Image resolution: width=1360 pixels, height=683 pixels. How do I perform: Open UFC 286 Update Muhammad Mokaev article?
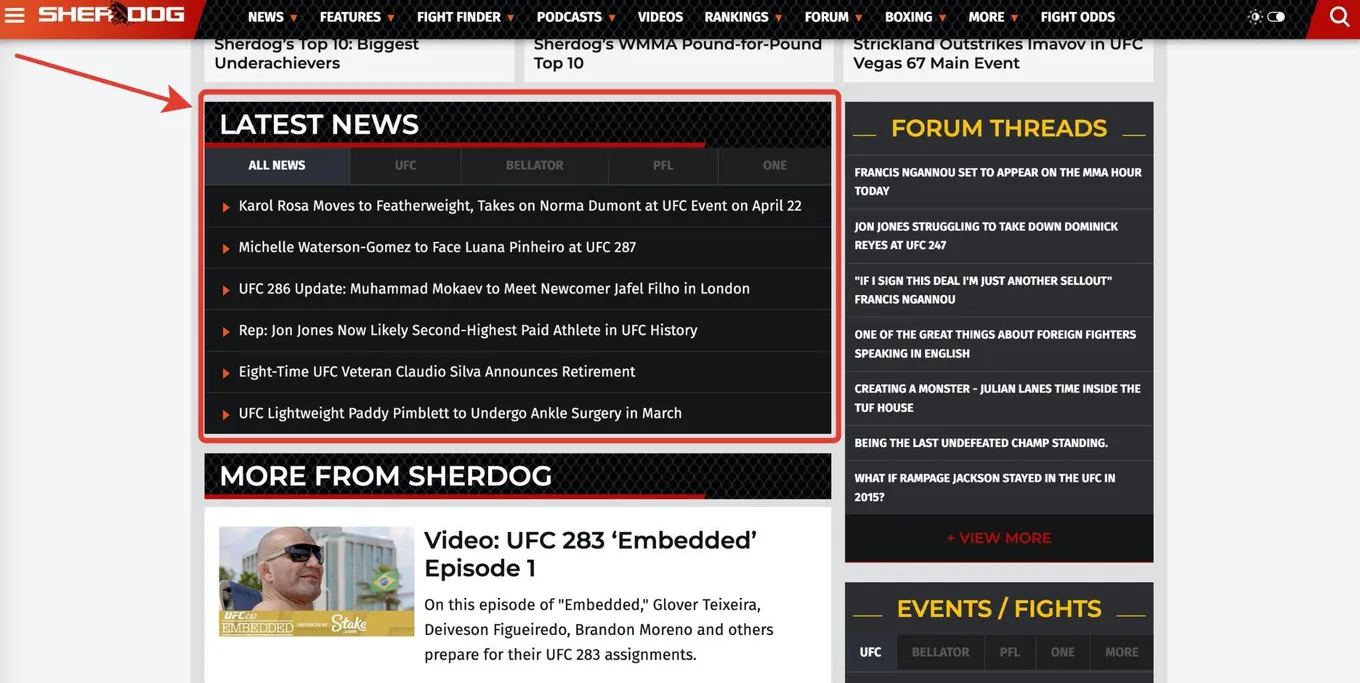(x=494, y=289)
